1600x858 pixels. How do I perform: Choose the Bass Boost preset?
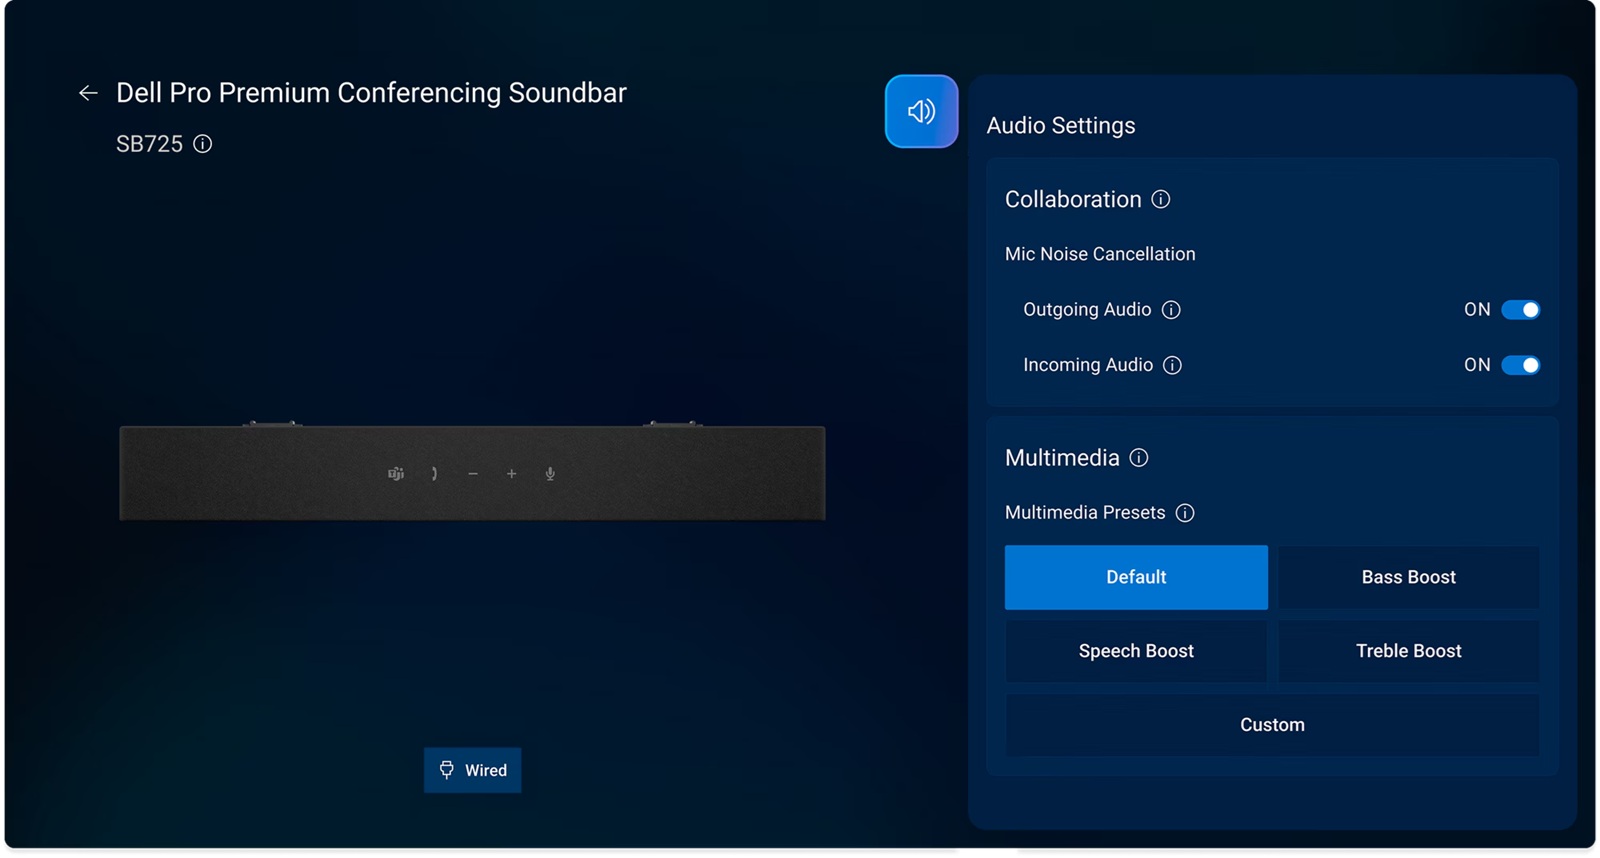[x=1408, y=577]
